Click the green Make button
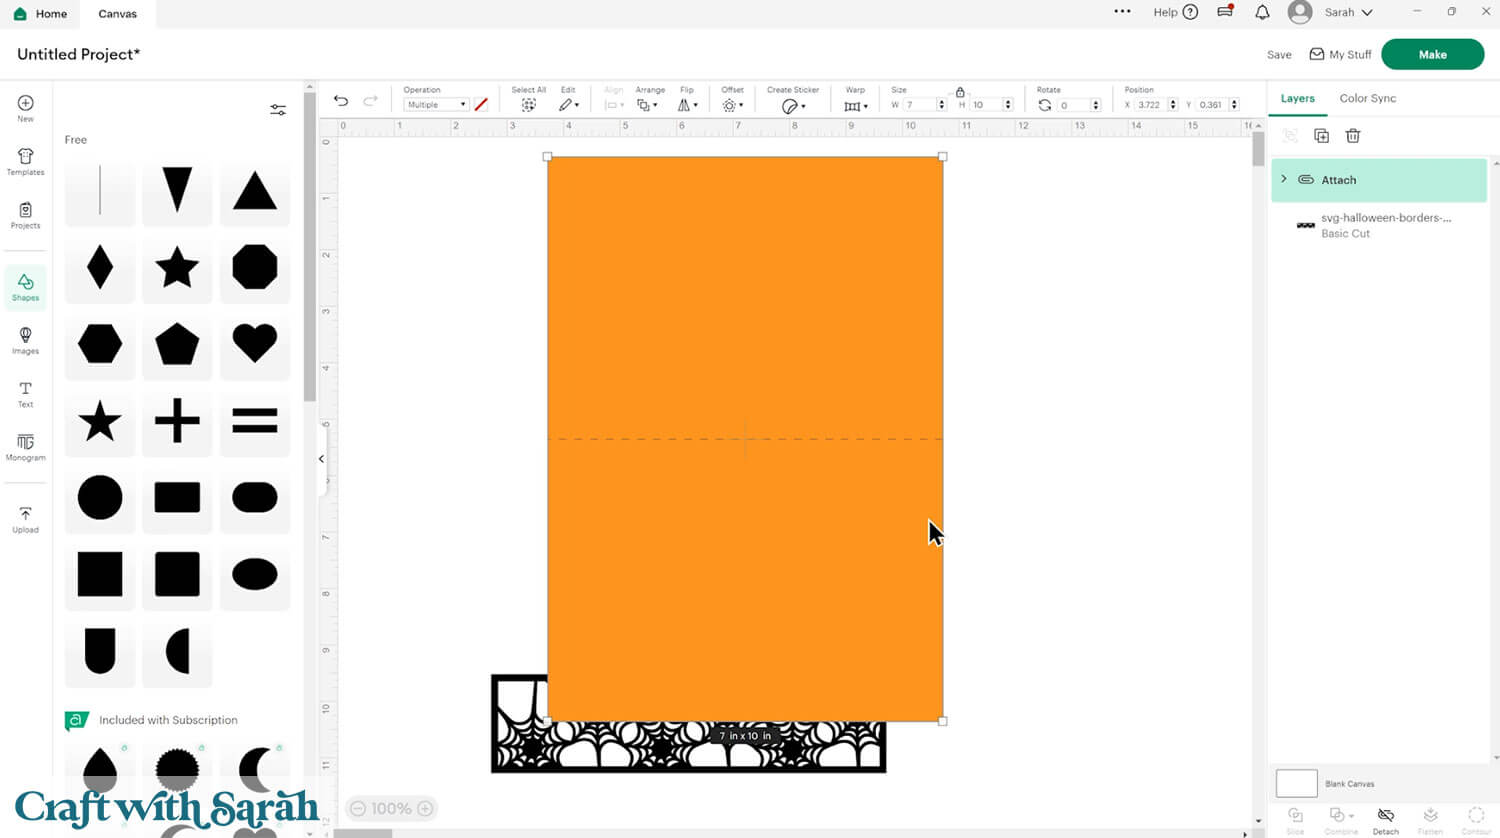The image size is (1500, 838). (x=1432, y=54)
